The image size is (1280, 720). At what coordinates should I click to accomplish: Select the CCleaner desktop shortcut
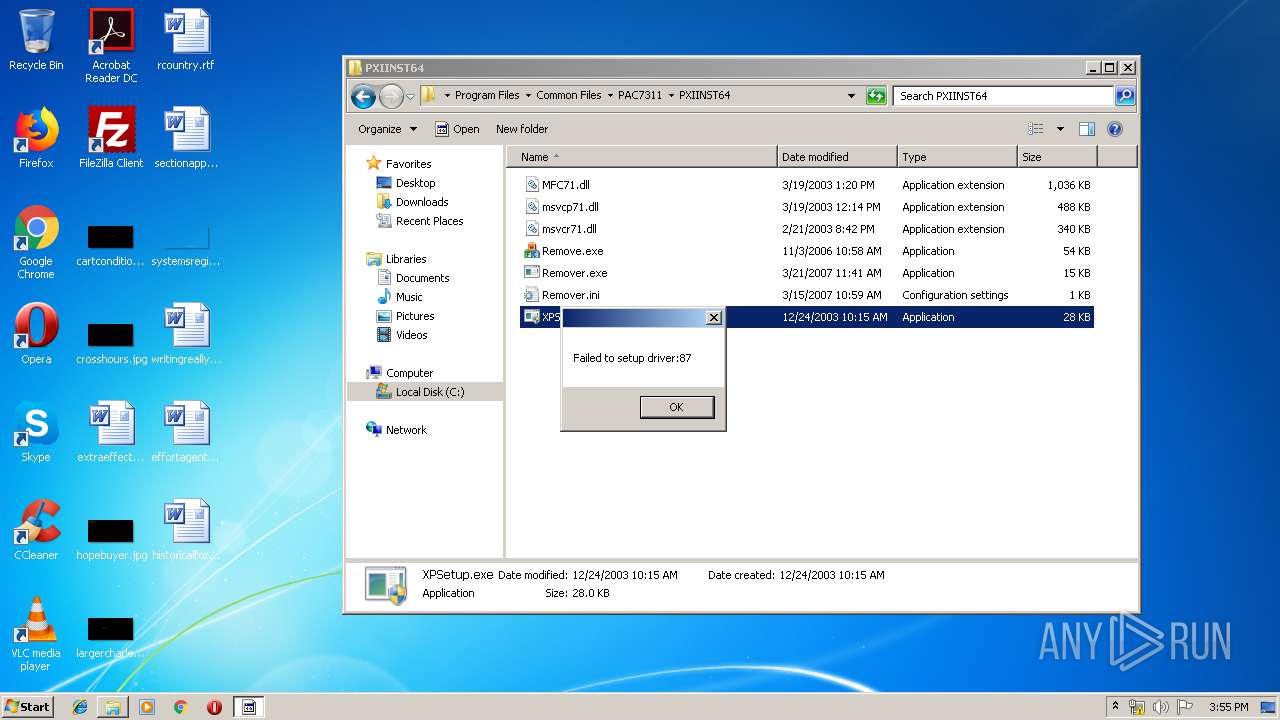coord(36,530)
